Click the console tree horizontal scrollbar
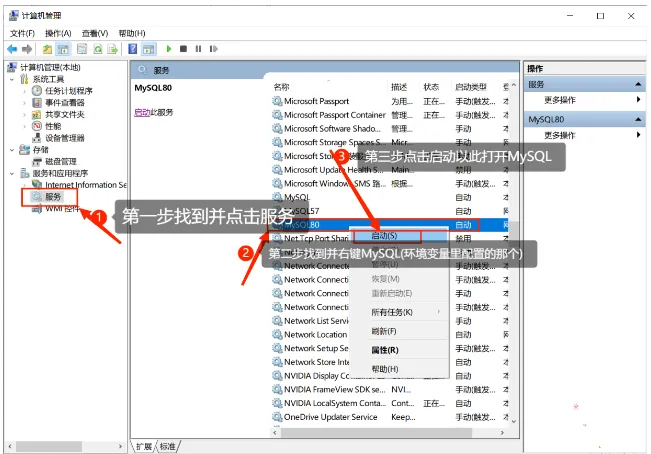651x454 pixels. [x=49, y=447]
